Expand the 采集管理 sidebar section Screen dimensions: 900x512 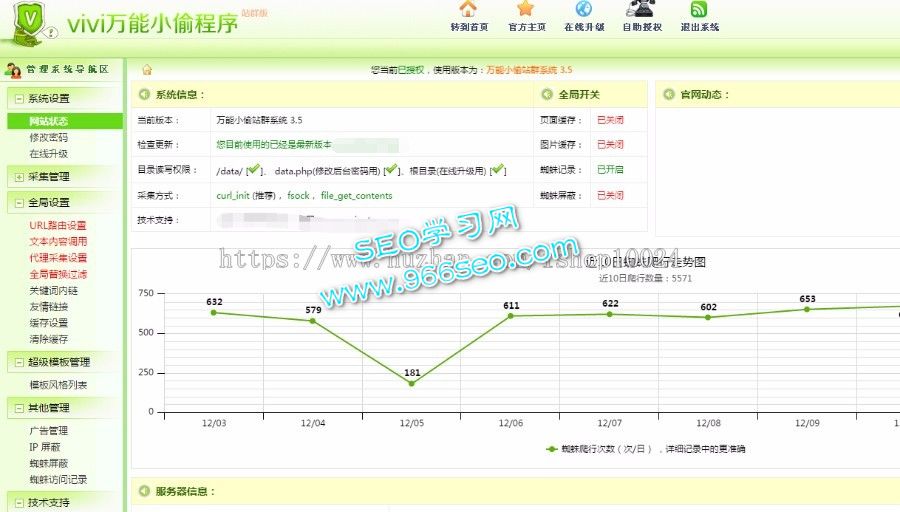tap(19, 177)
